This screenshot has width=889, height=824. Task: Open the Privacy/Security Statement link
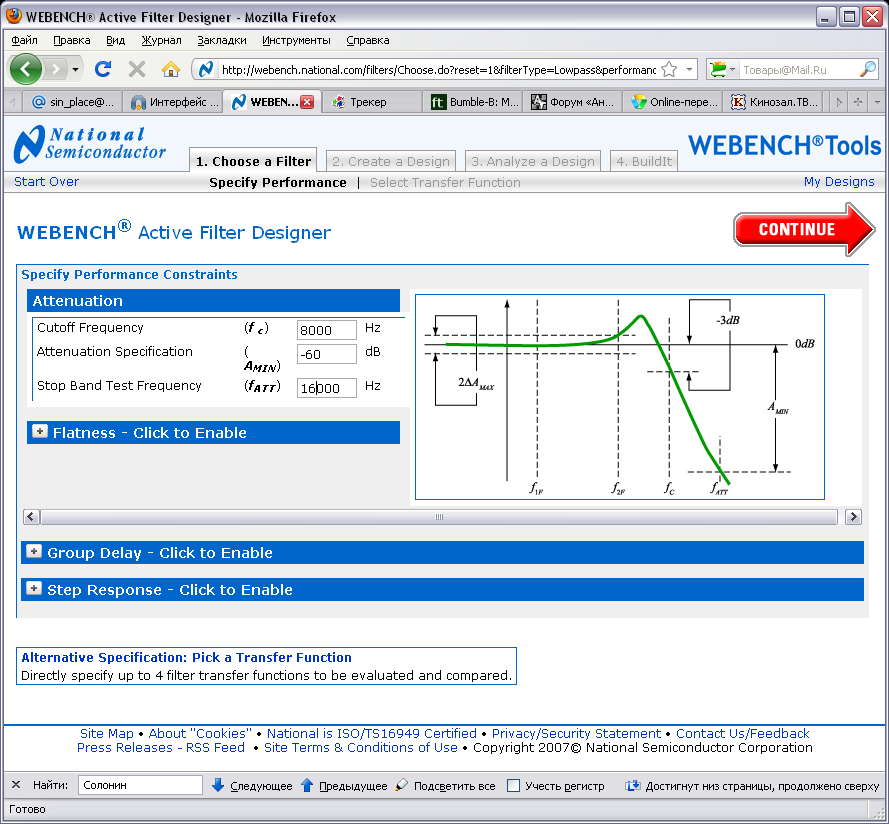(576, 733)
